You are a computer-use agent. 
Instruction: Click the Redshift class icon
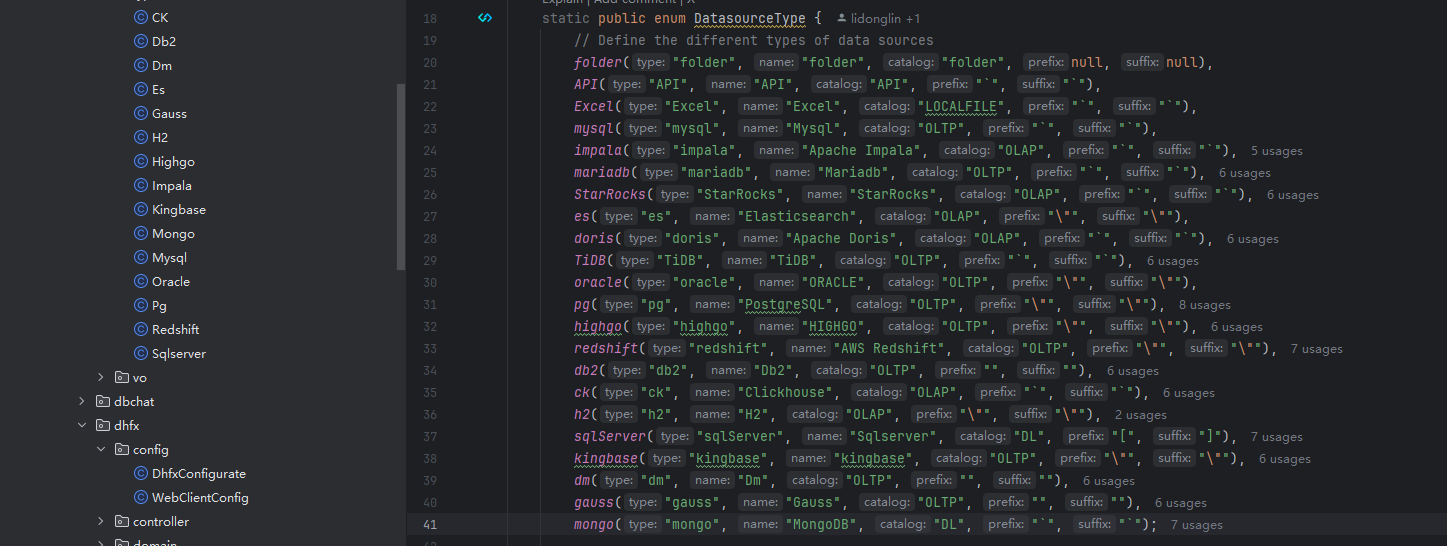click(141, 329)
